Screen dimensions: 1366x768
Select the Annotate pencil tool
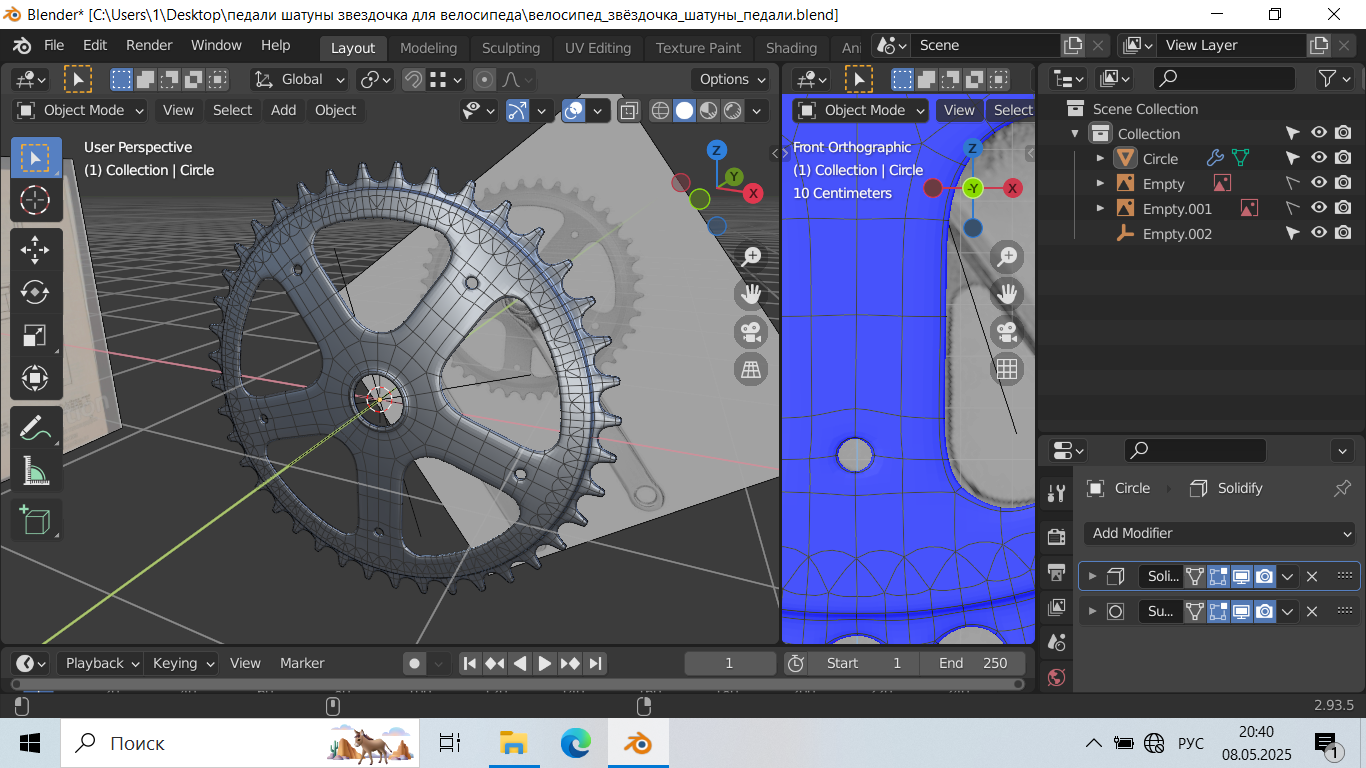click(35, 428)
